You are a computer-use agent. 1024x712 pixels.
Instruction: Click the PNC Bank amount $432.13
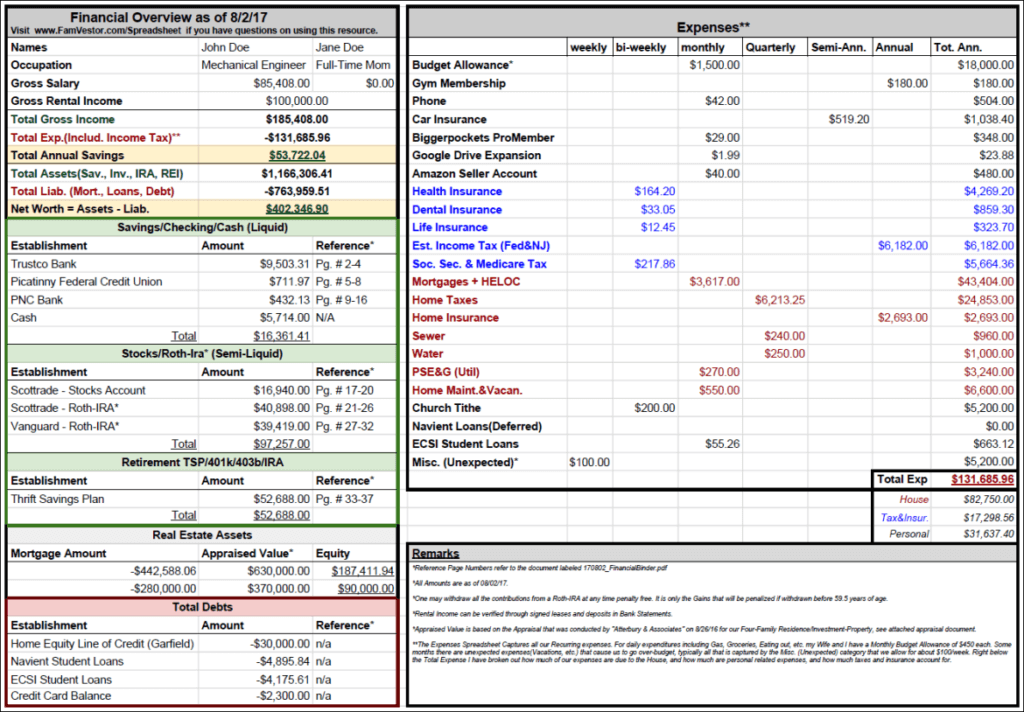(289, 300)
